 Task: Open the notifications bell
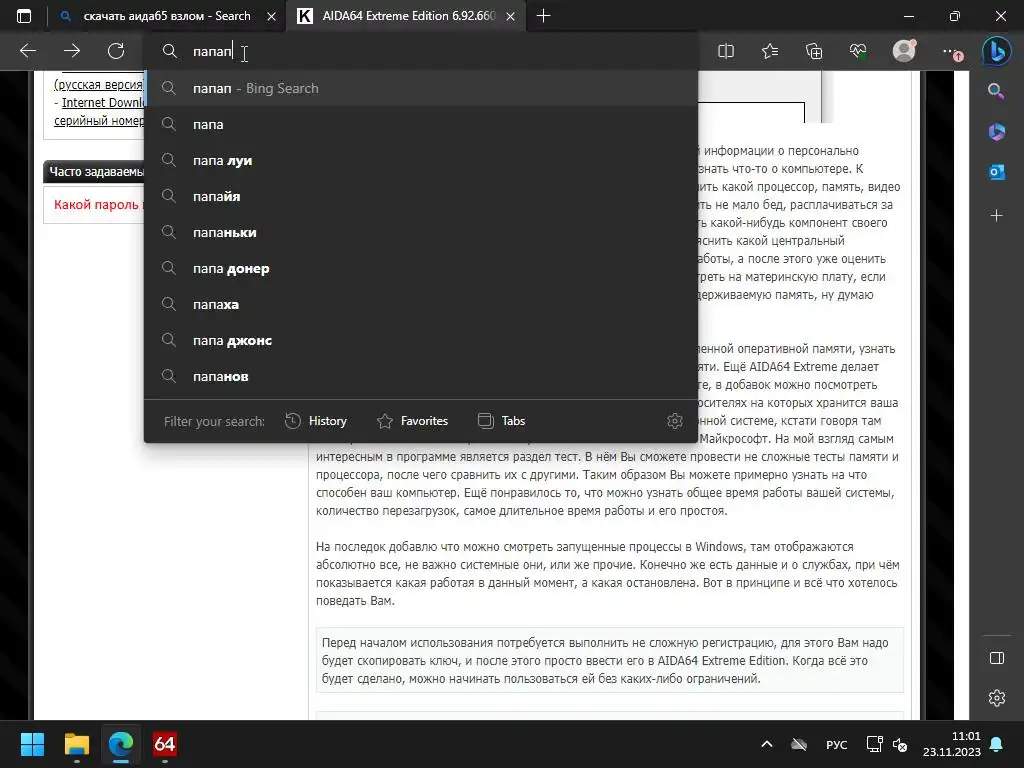pos(997,744)
